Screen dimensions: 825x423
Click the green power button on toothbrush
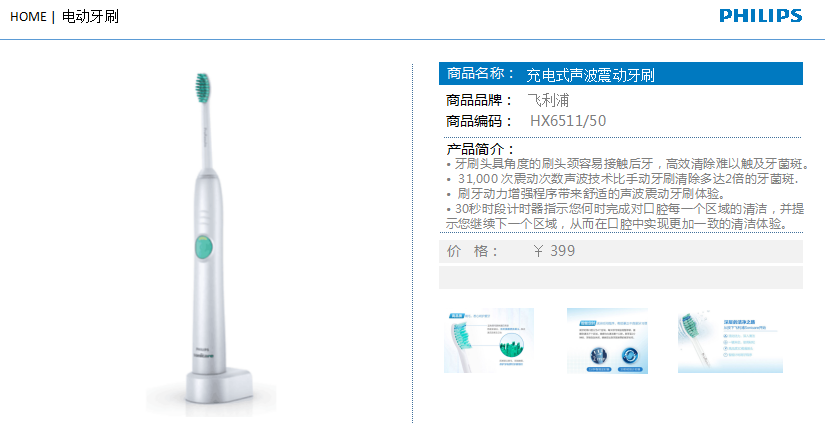pos(204,248)
